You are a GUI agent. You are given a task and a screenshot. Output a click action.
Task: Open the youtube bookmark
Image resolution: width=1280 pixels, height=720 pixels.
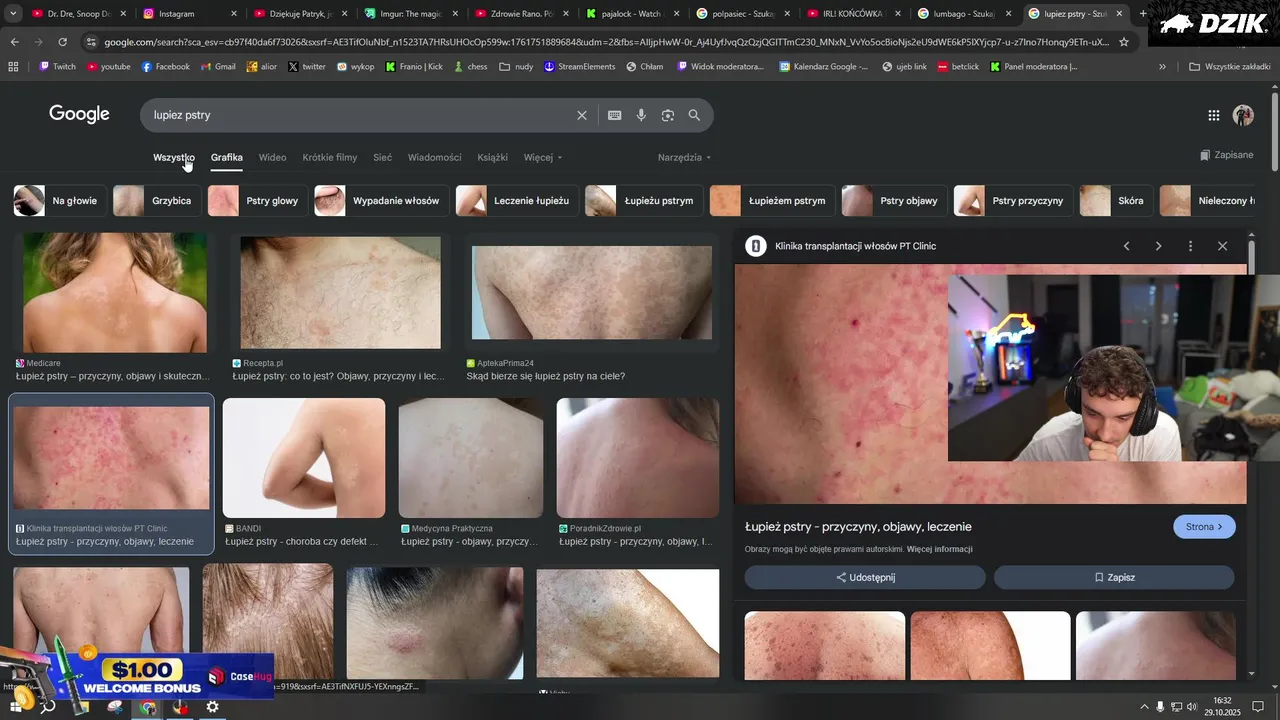click(x=109, y=66)
